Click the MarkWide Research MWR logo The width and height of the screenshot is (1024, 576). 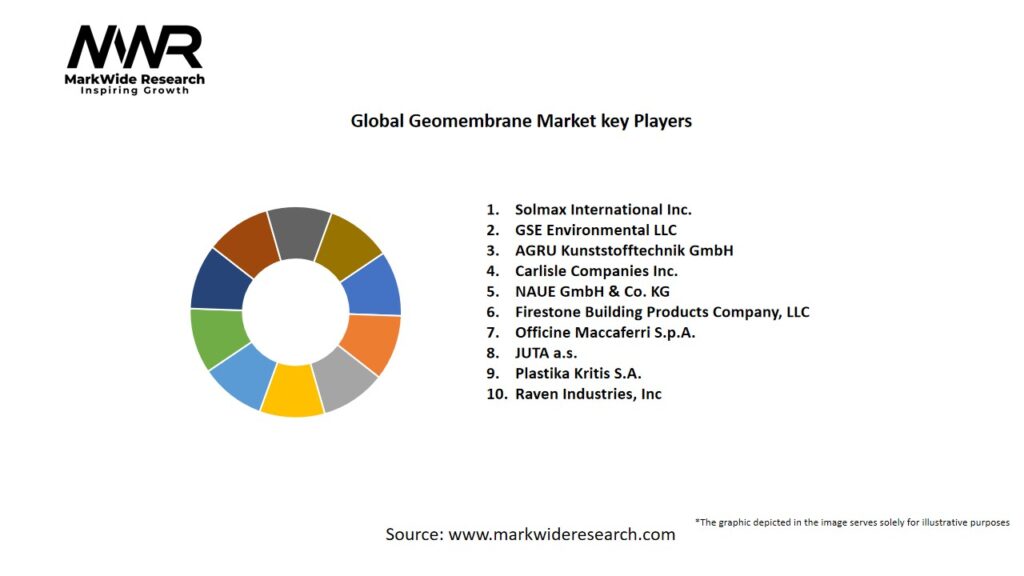coord(135,58)
